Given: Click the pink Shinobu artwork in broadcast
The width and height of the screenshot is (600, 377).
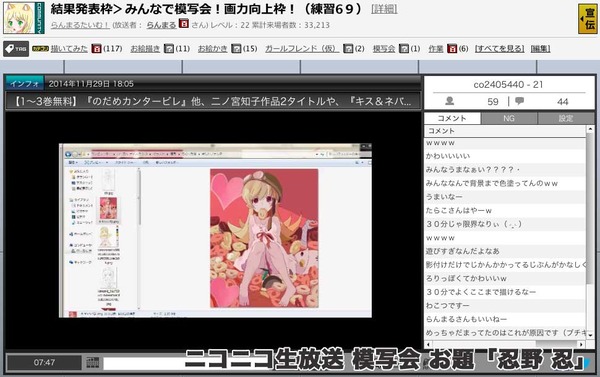Looking at the screenshot, I should (264, 238).
